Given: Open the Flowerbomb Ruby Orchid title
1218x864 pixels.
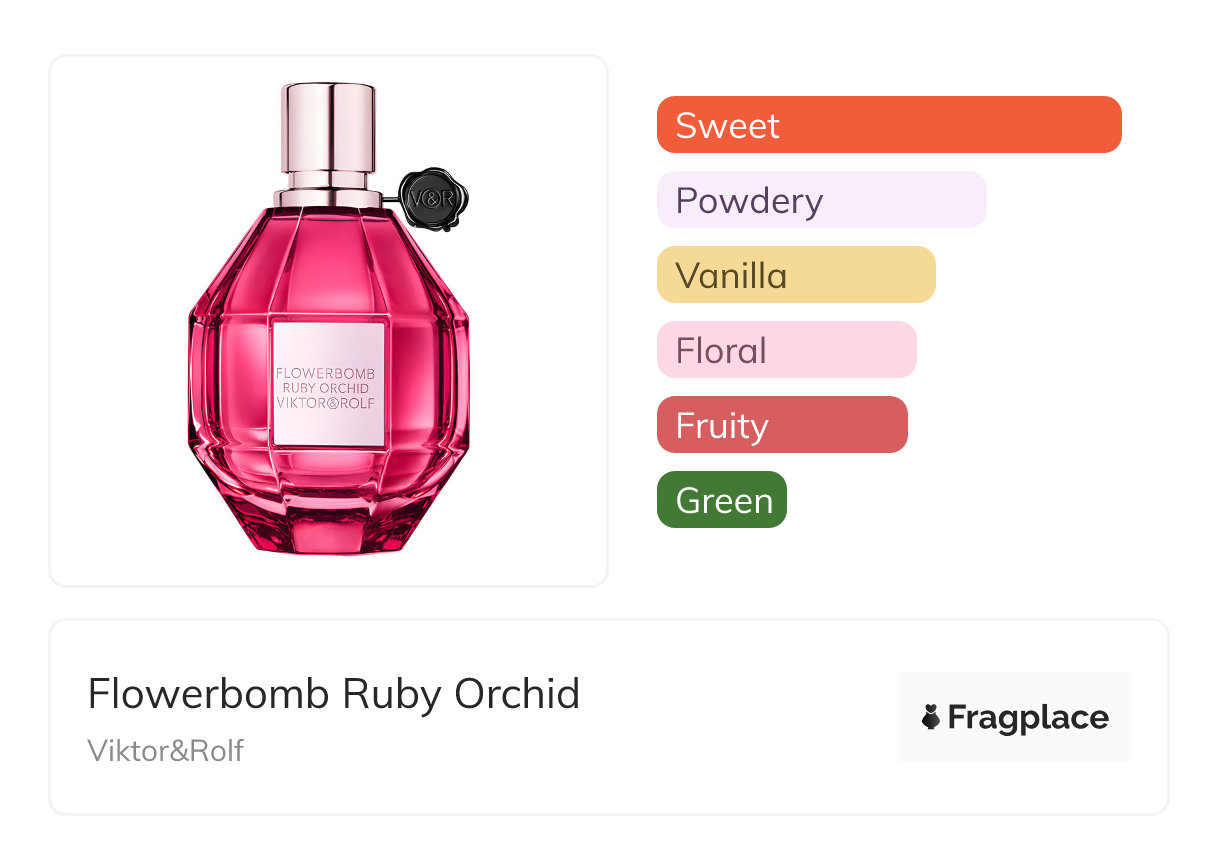Looking at the screenshot, I should (333, 694).
